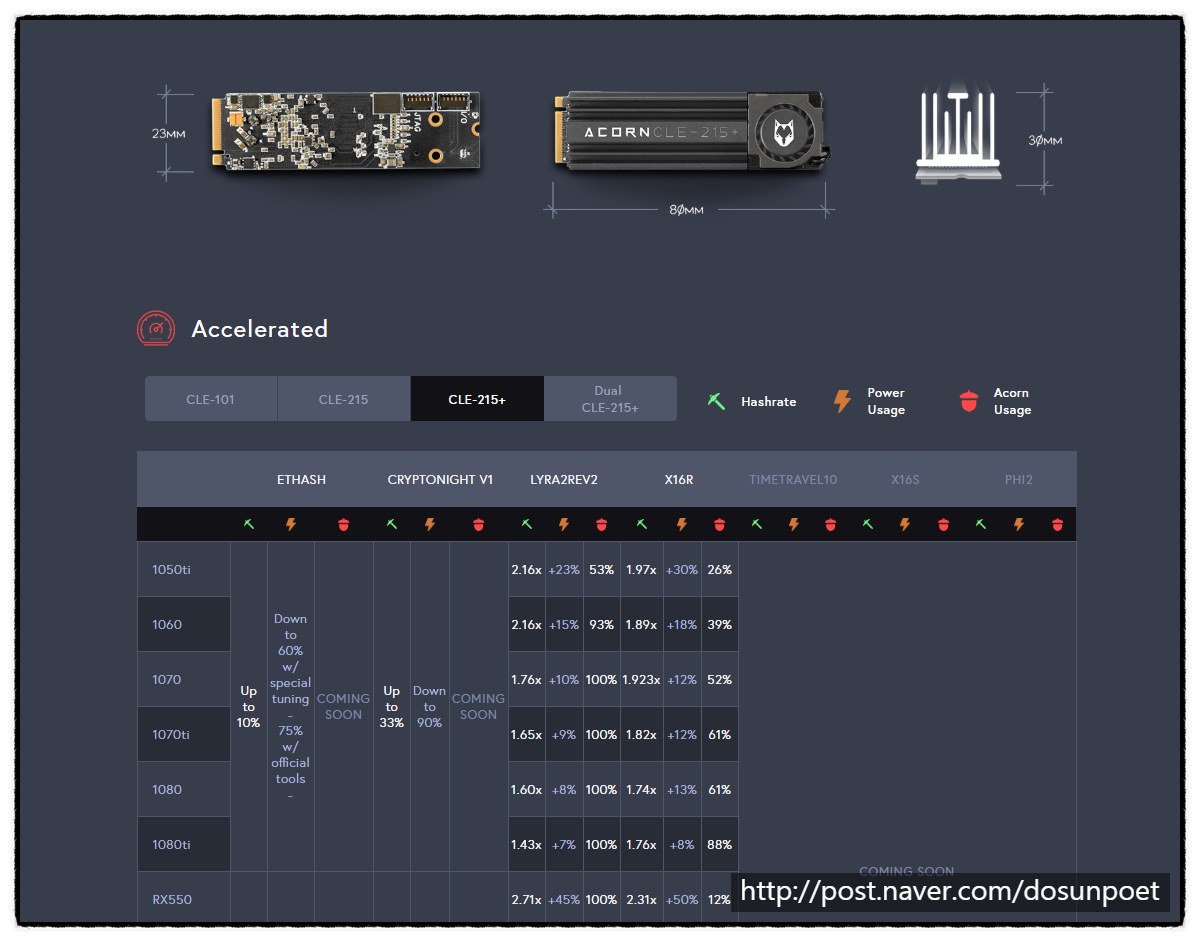The image size is (1200, 942).
Task: Select the 1070ti row label
Action: click(184, 735)
